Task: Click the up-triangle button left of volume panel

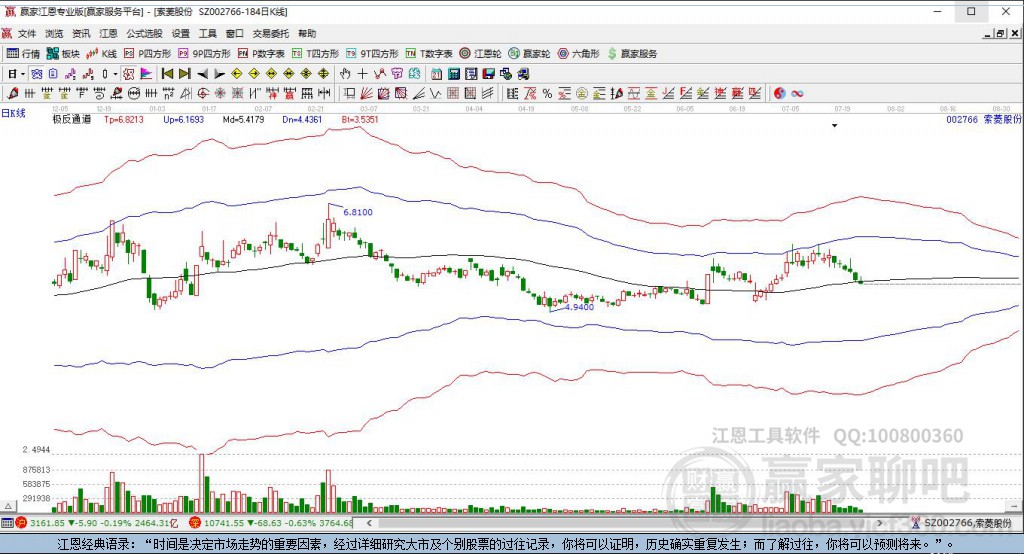Action: [x=8, y=506]
